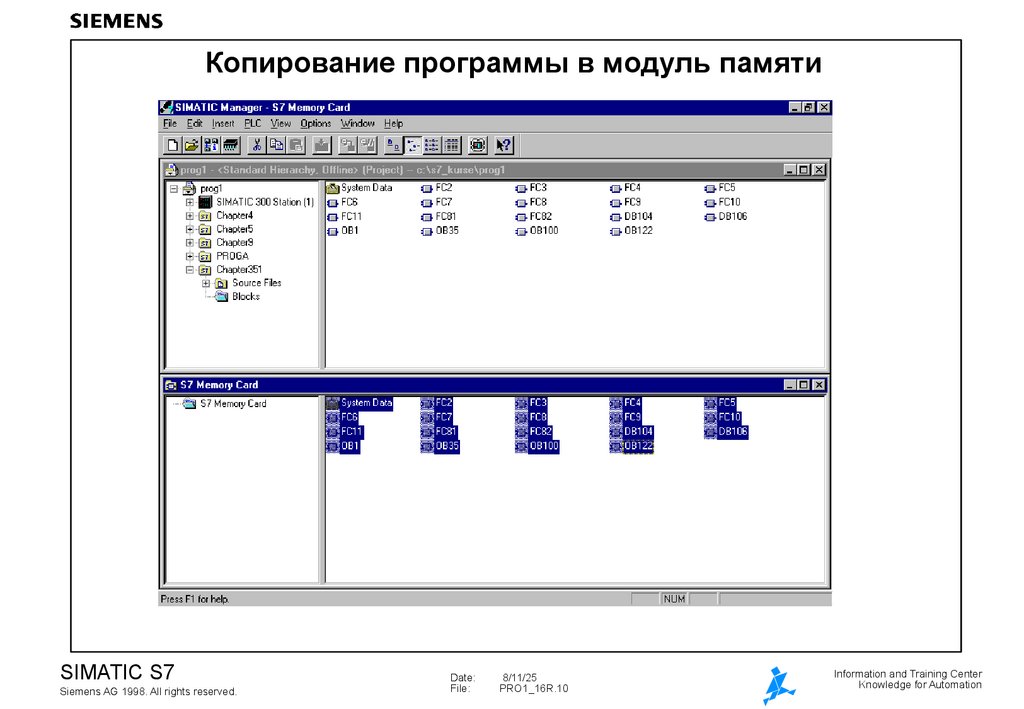The height and width of the screenshot is (709, 1024).
Task: Switch to Large Icons view
Action: click(393, 145)
